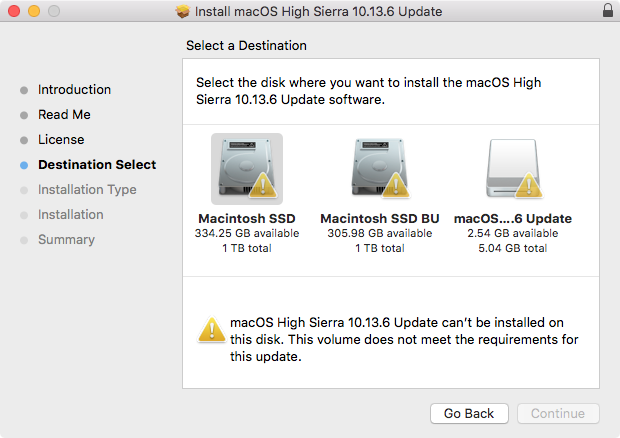The width and height of the screenshot is (620, 438).
Task: Click the Summary step in sidebar
Action: click(x=66, y=239)
